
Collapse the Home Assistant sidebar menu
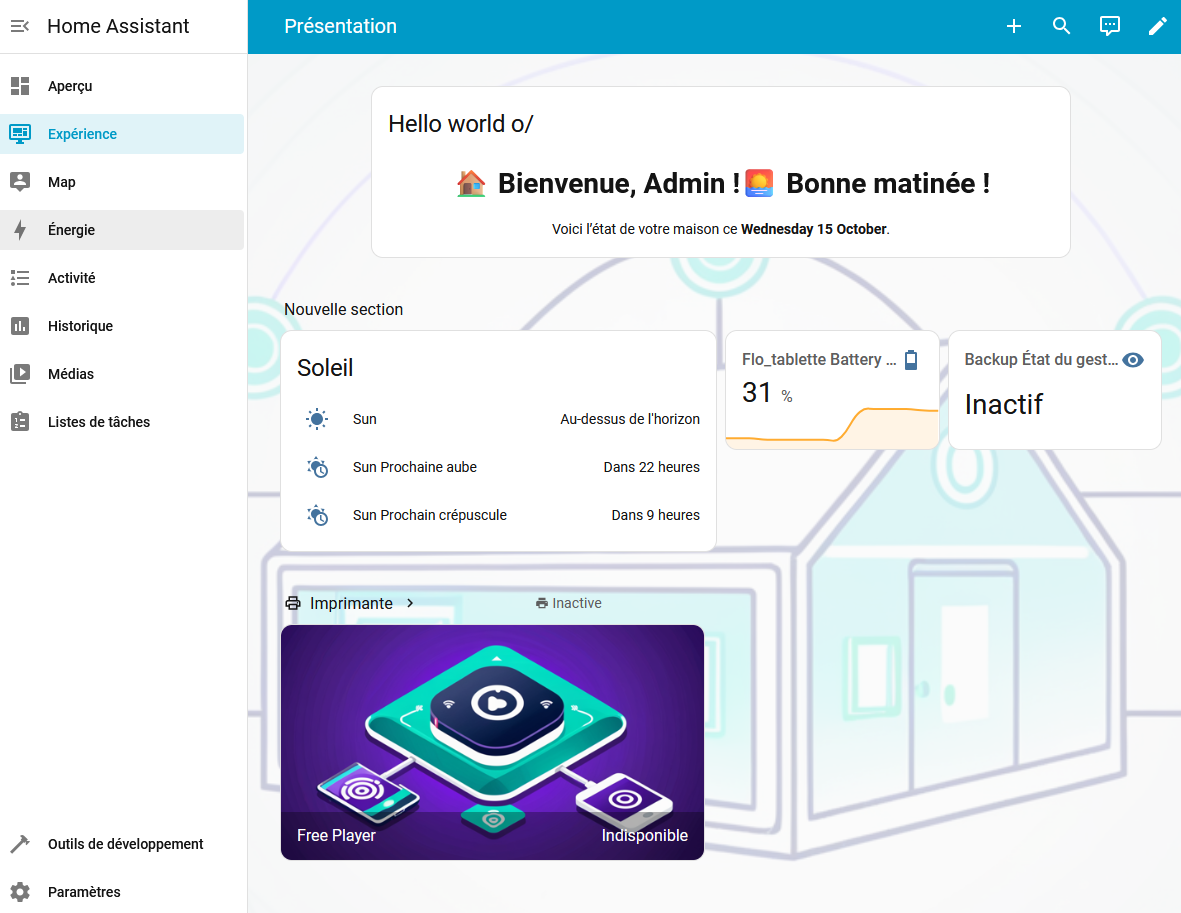click(20, 27)
